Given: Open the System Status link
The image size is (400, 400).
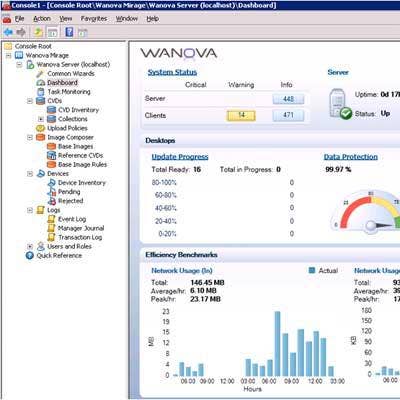Looking at the screenshot, I should [x=172, y=72].
